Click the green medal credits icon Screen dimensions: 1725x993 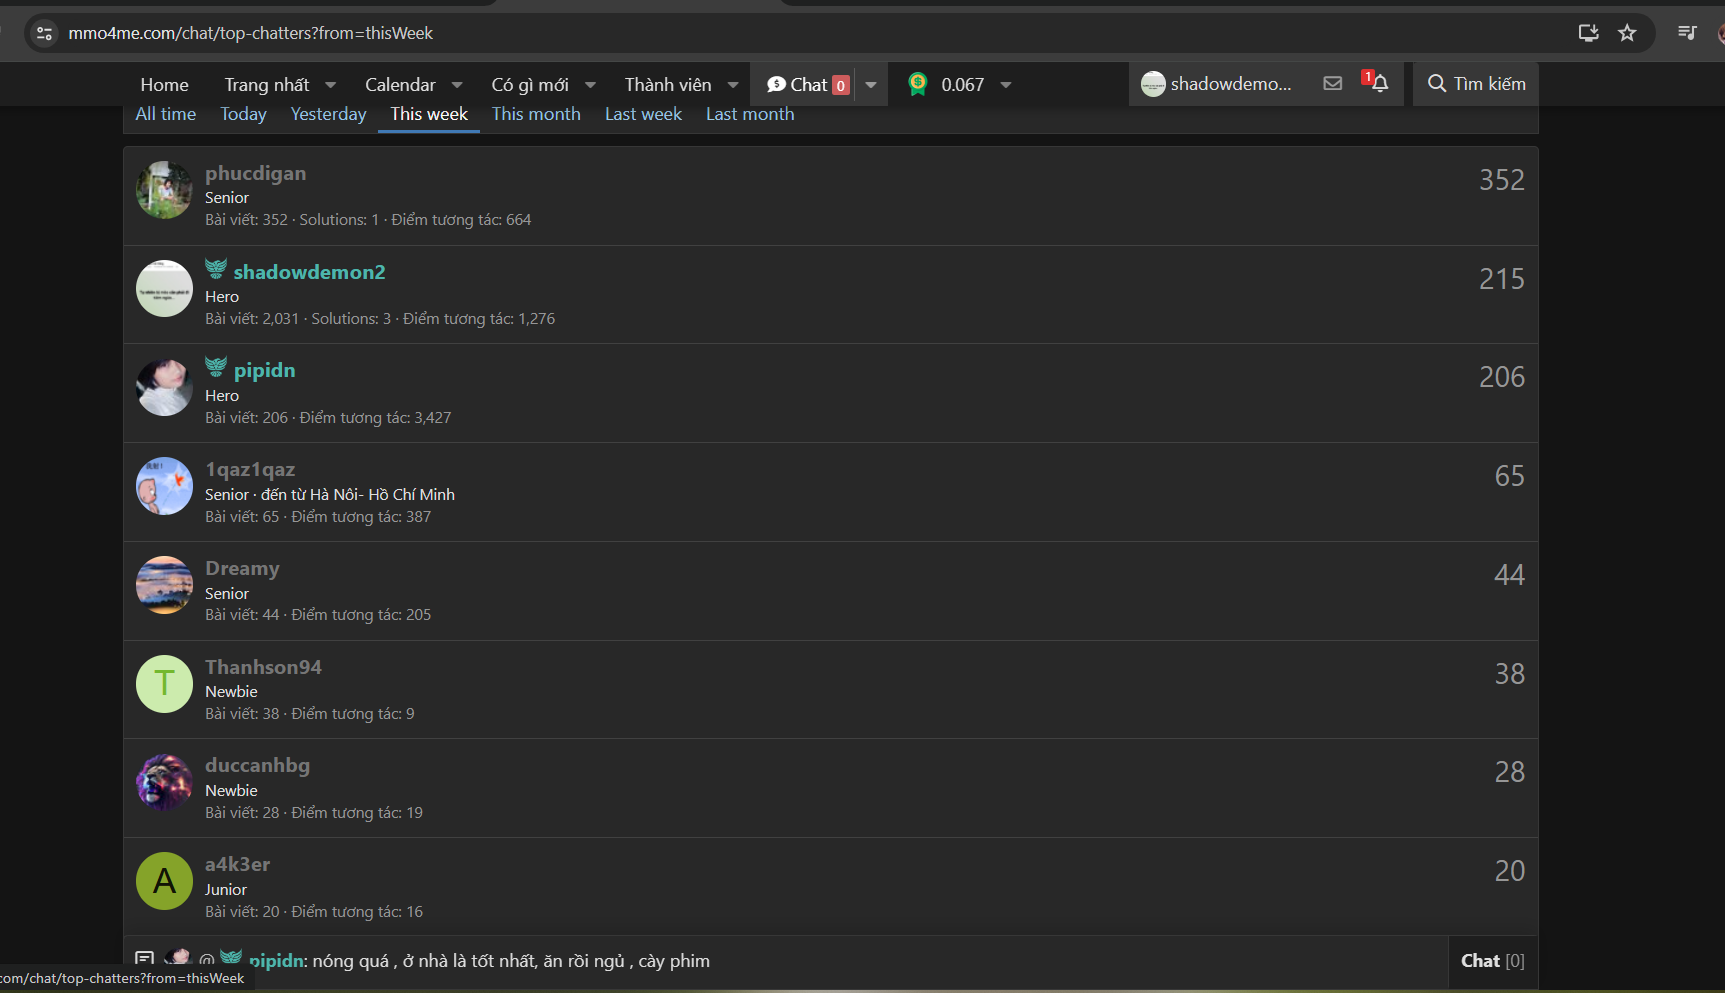click(917, 84)
